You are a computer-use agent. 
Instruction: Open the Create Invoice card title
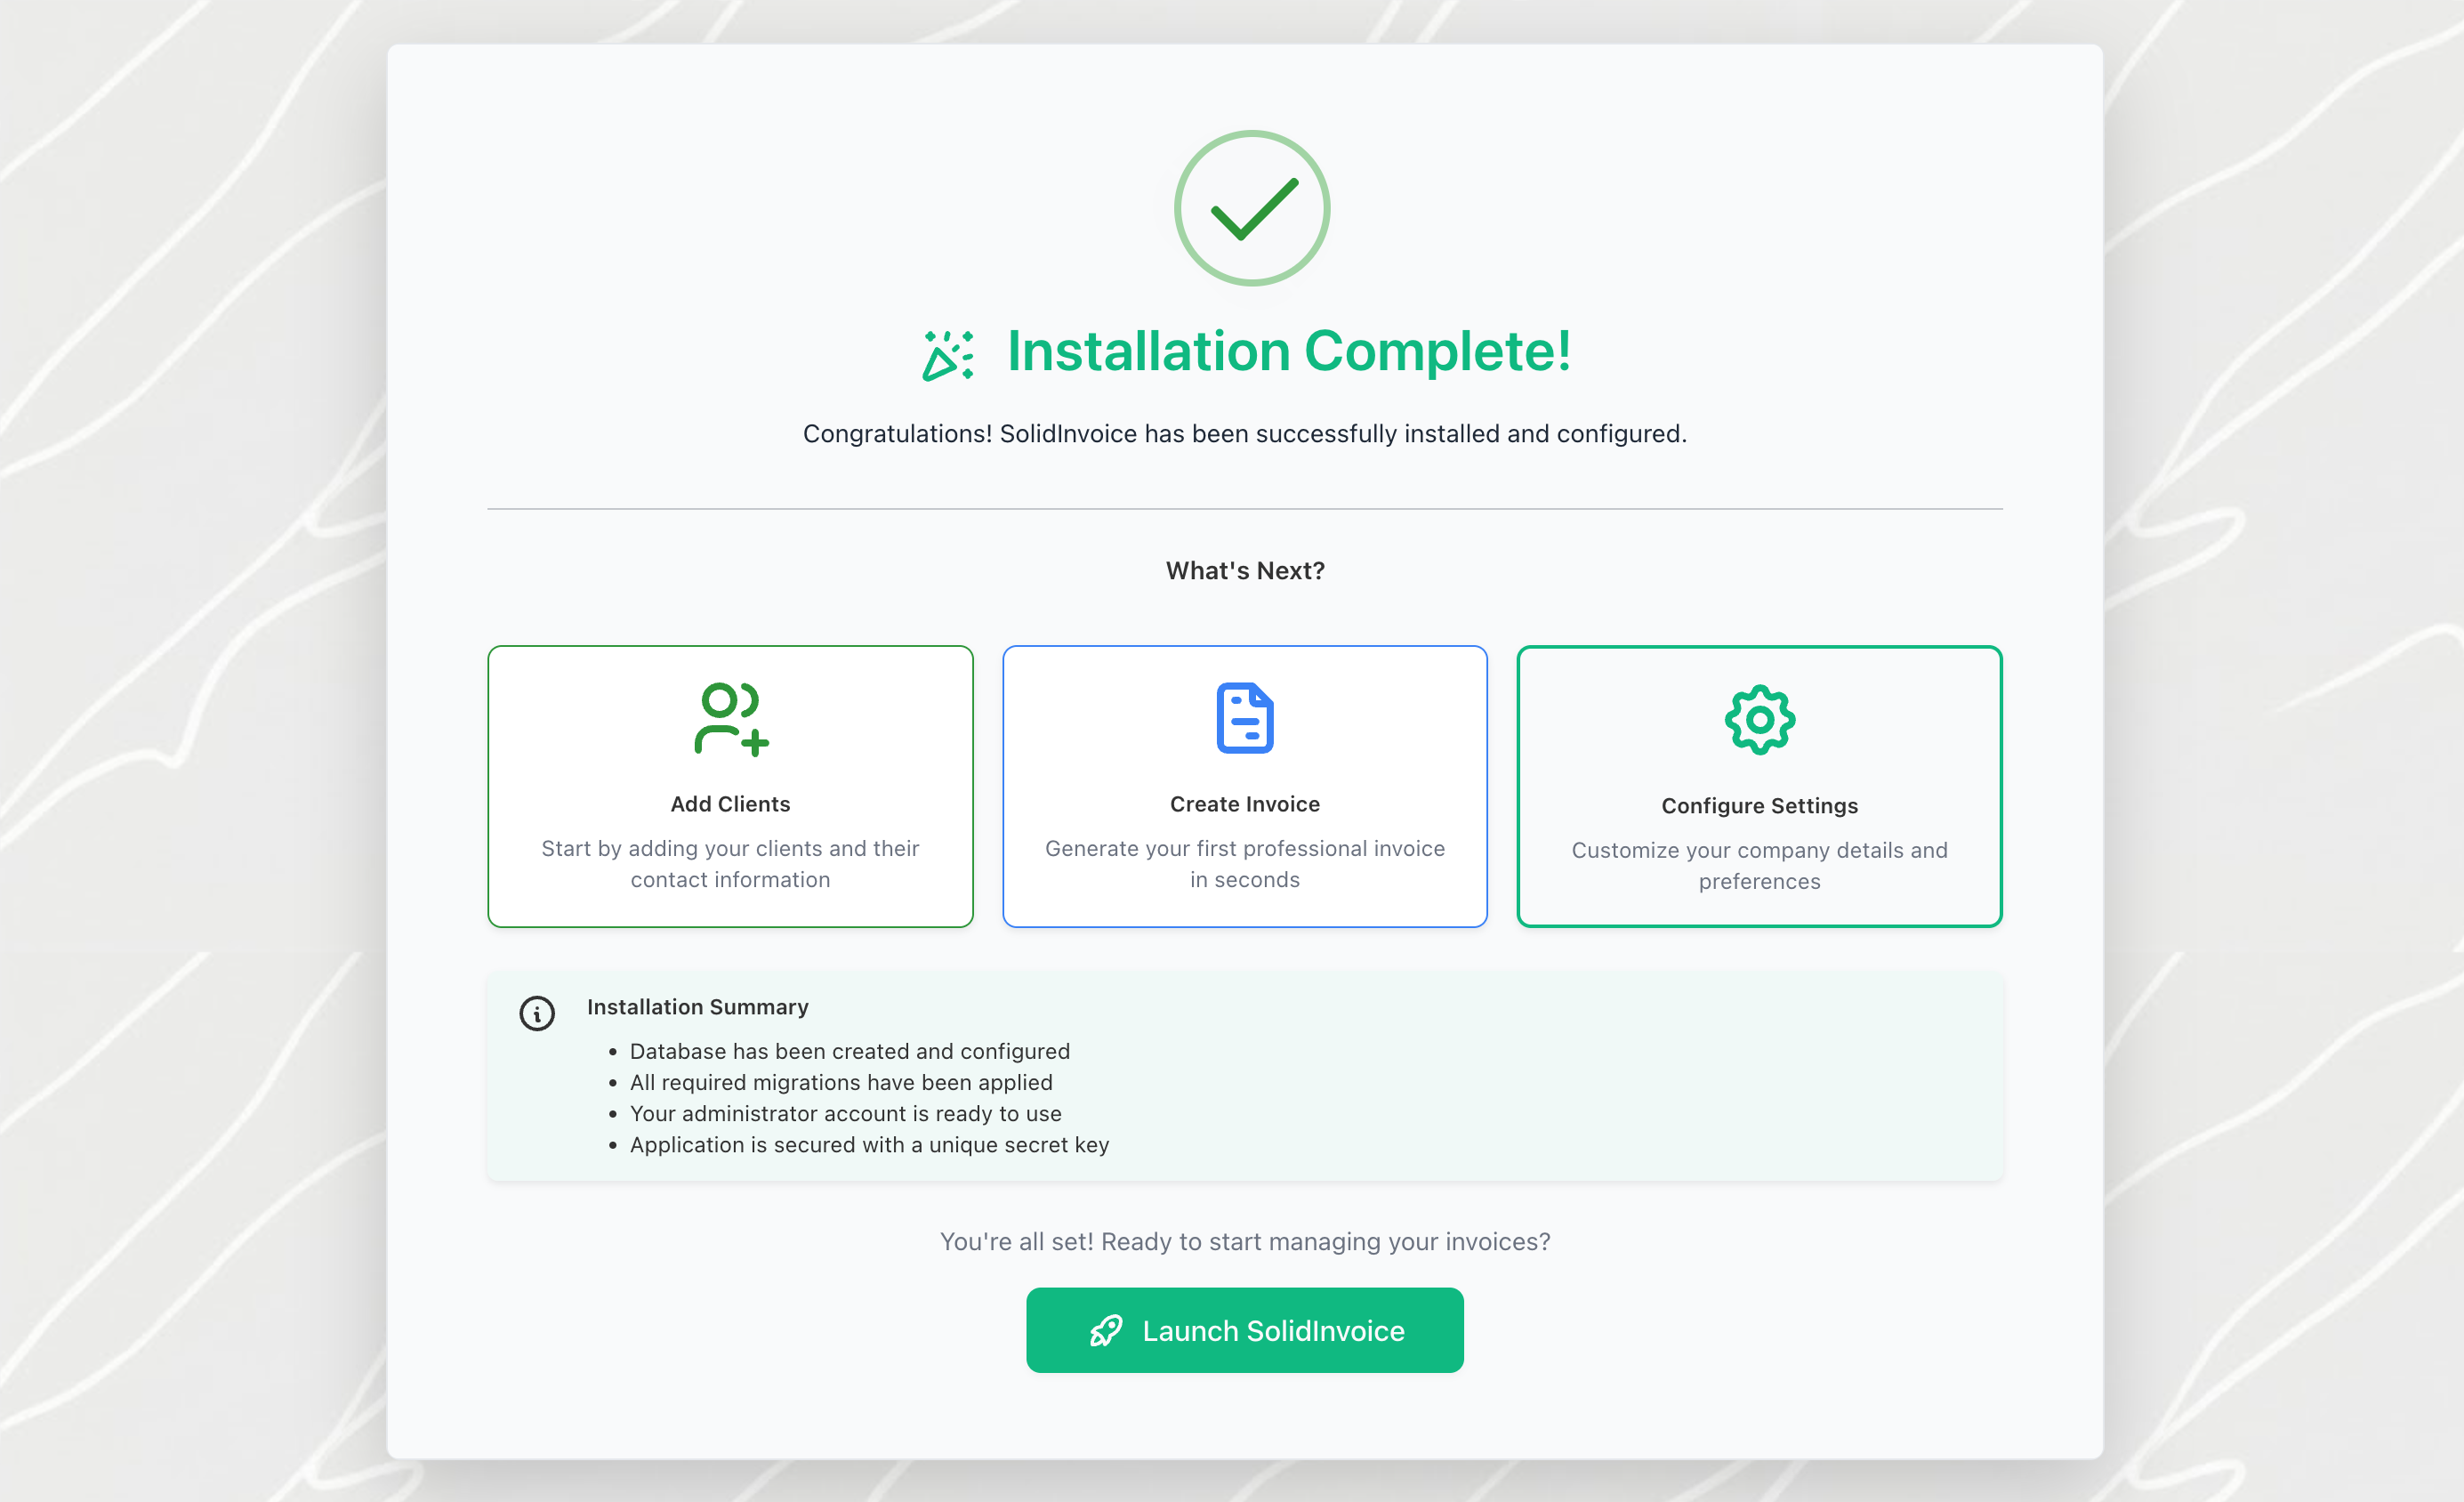point(1244,804)
